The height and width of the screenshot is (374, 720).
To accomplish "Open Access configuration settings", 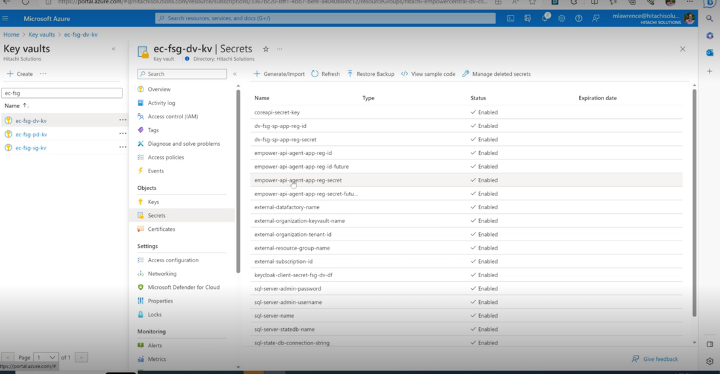I will pos(173,260).
